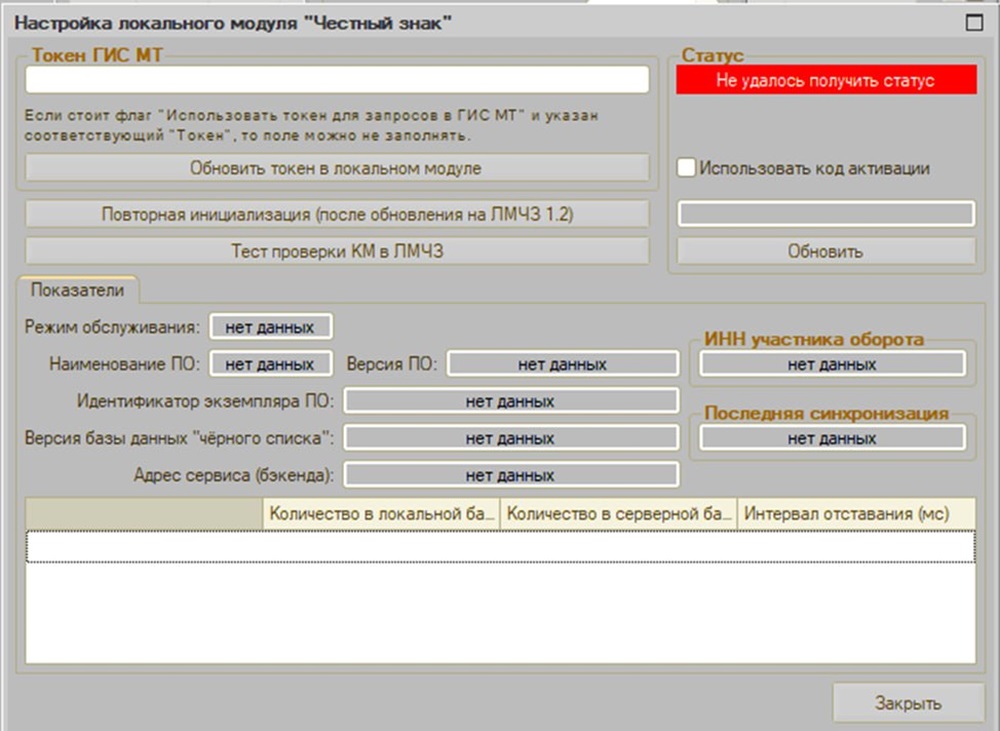Run Тест проверки КМ в ЛМЧЗ
The width and height of the screenshot is (1000, 731).
pos(337,251)
